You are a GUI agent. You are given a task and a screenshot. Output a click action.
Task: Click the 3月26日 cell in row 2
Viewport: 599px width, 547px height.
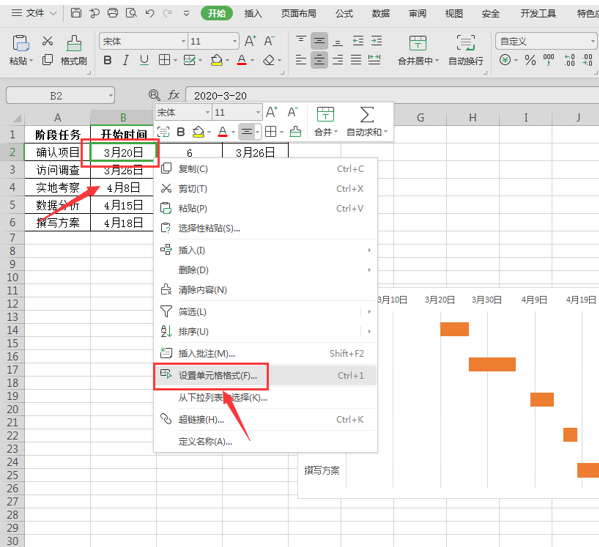coord(255,152)
